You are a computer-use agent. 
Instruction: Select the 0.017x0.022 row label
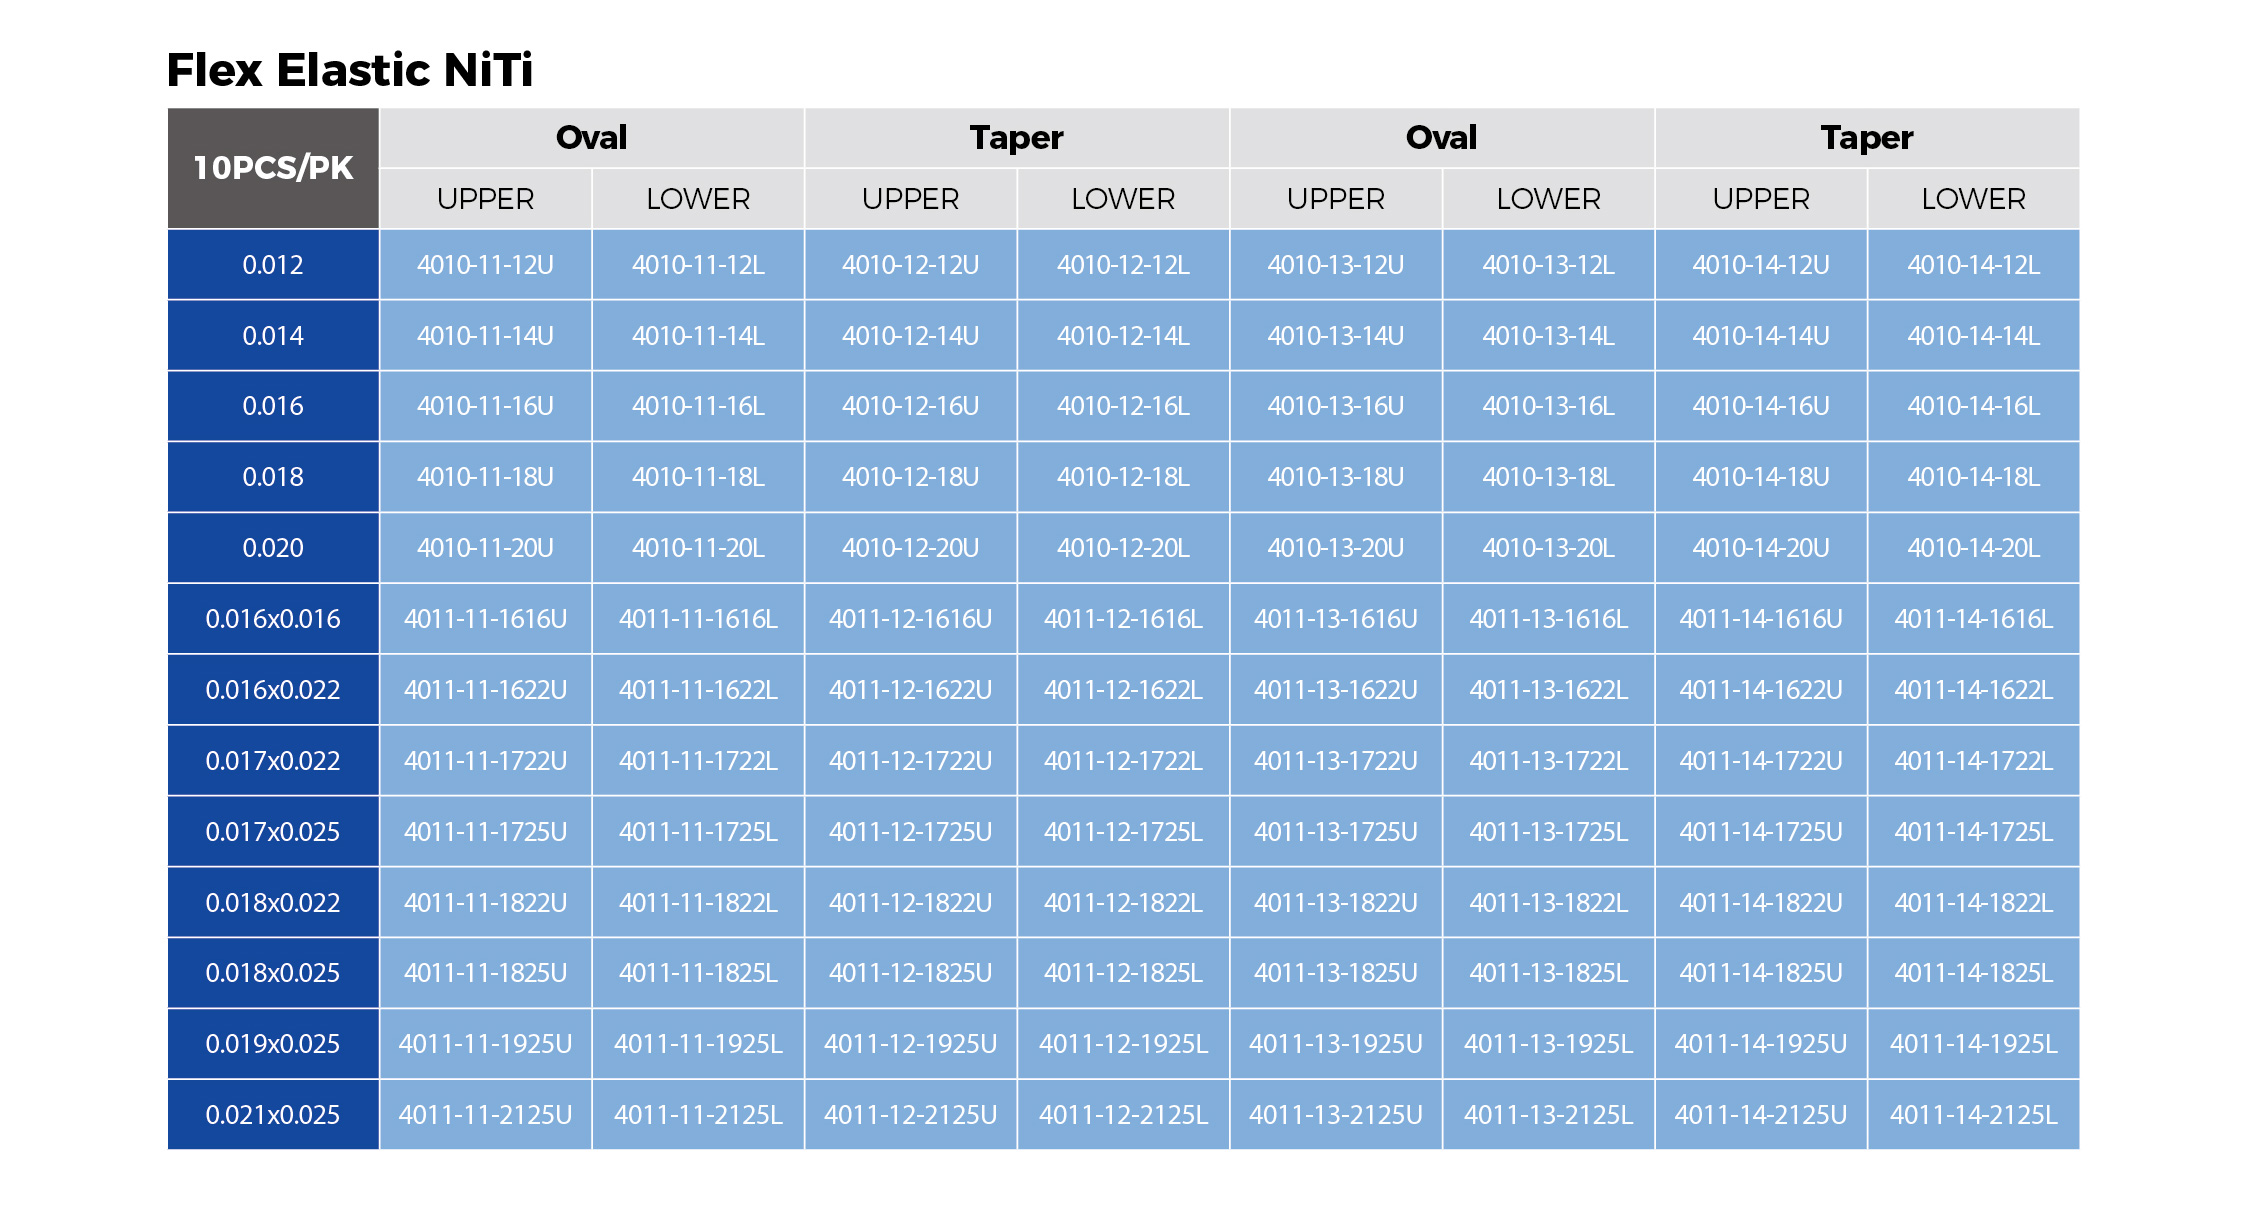(x=273, y=761)
